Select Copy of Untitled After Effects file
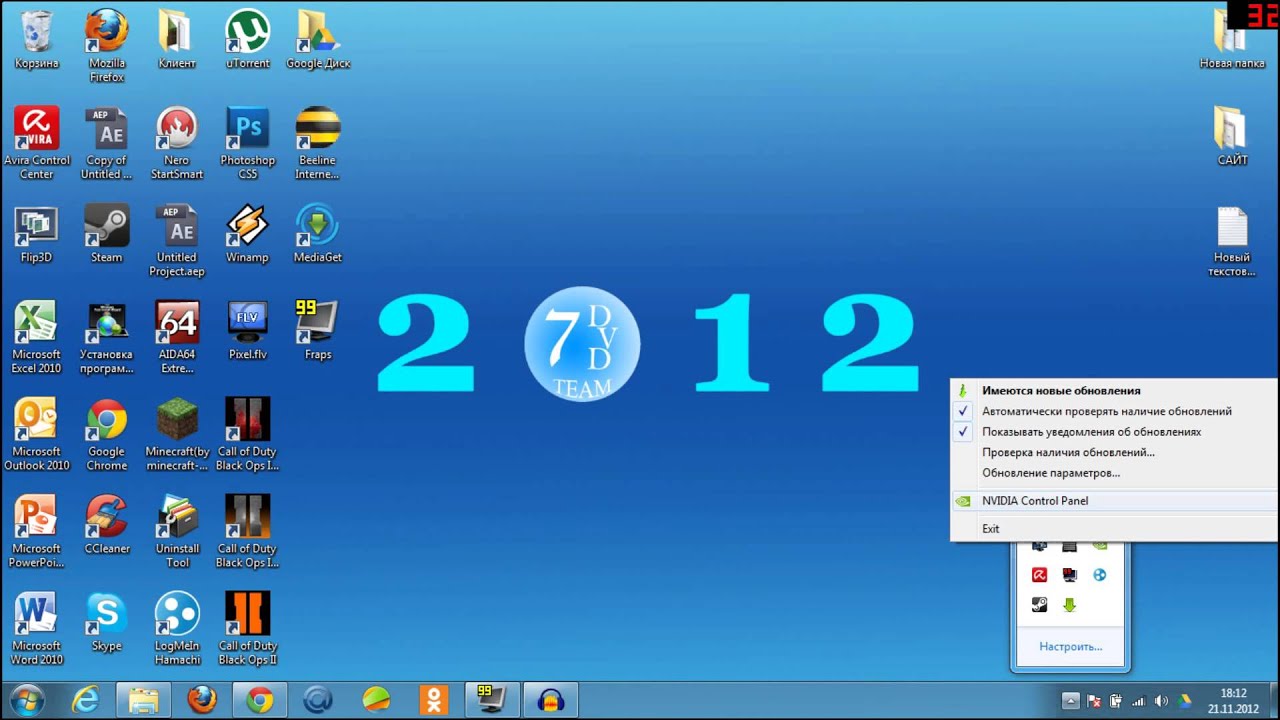This screenshot has height=720, width=1280. pyautogui.click(x=107, y=143)
